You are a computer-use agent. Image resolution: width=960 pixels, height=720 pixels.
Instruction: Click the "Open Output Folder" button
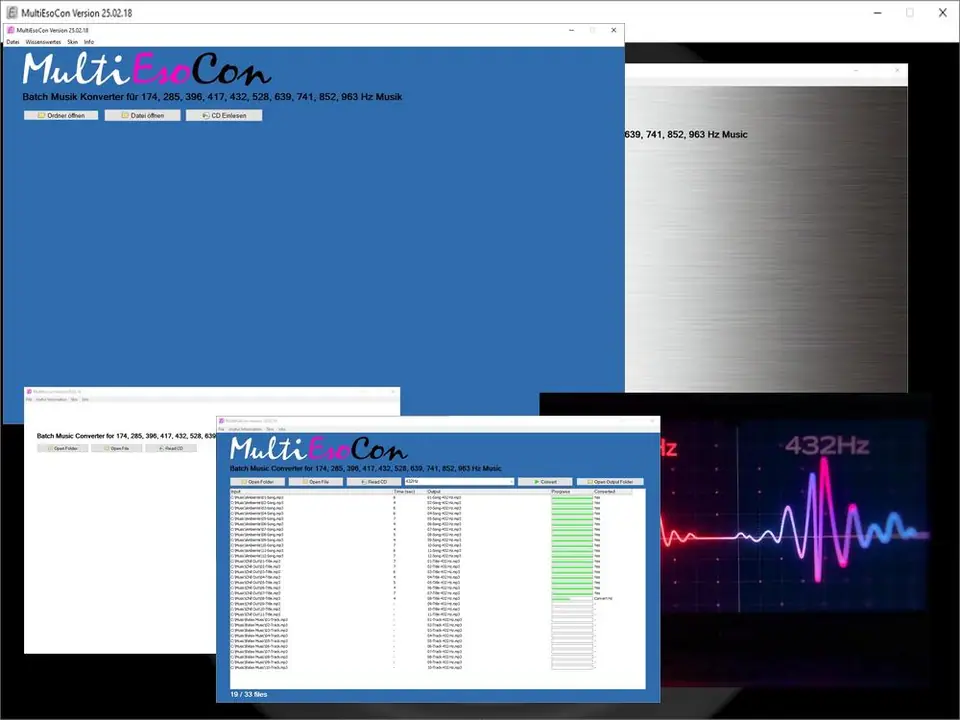(x=612, y=481)
